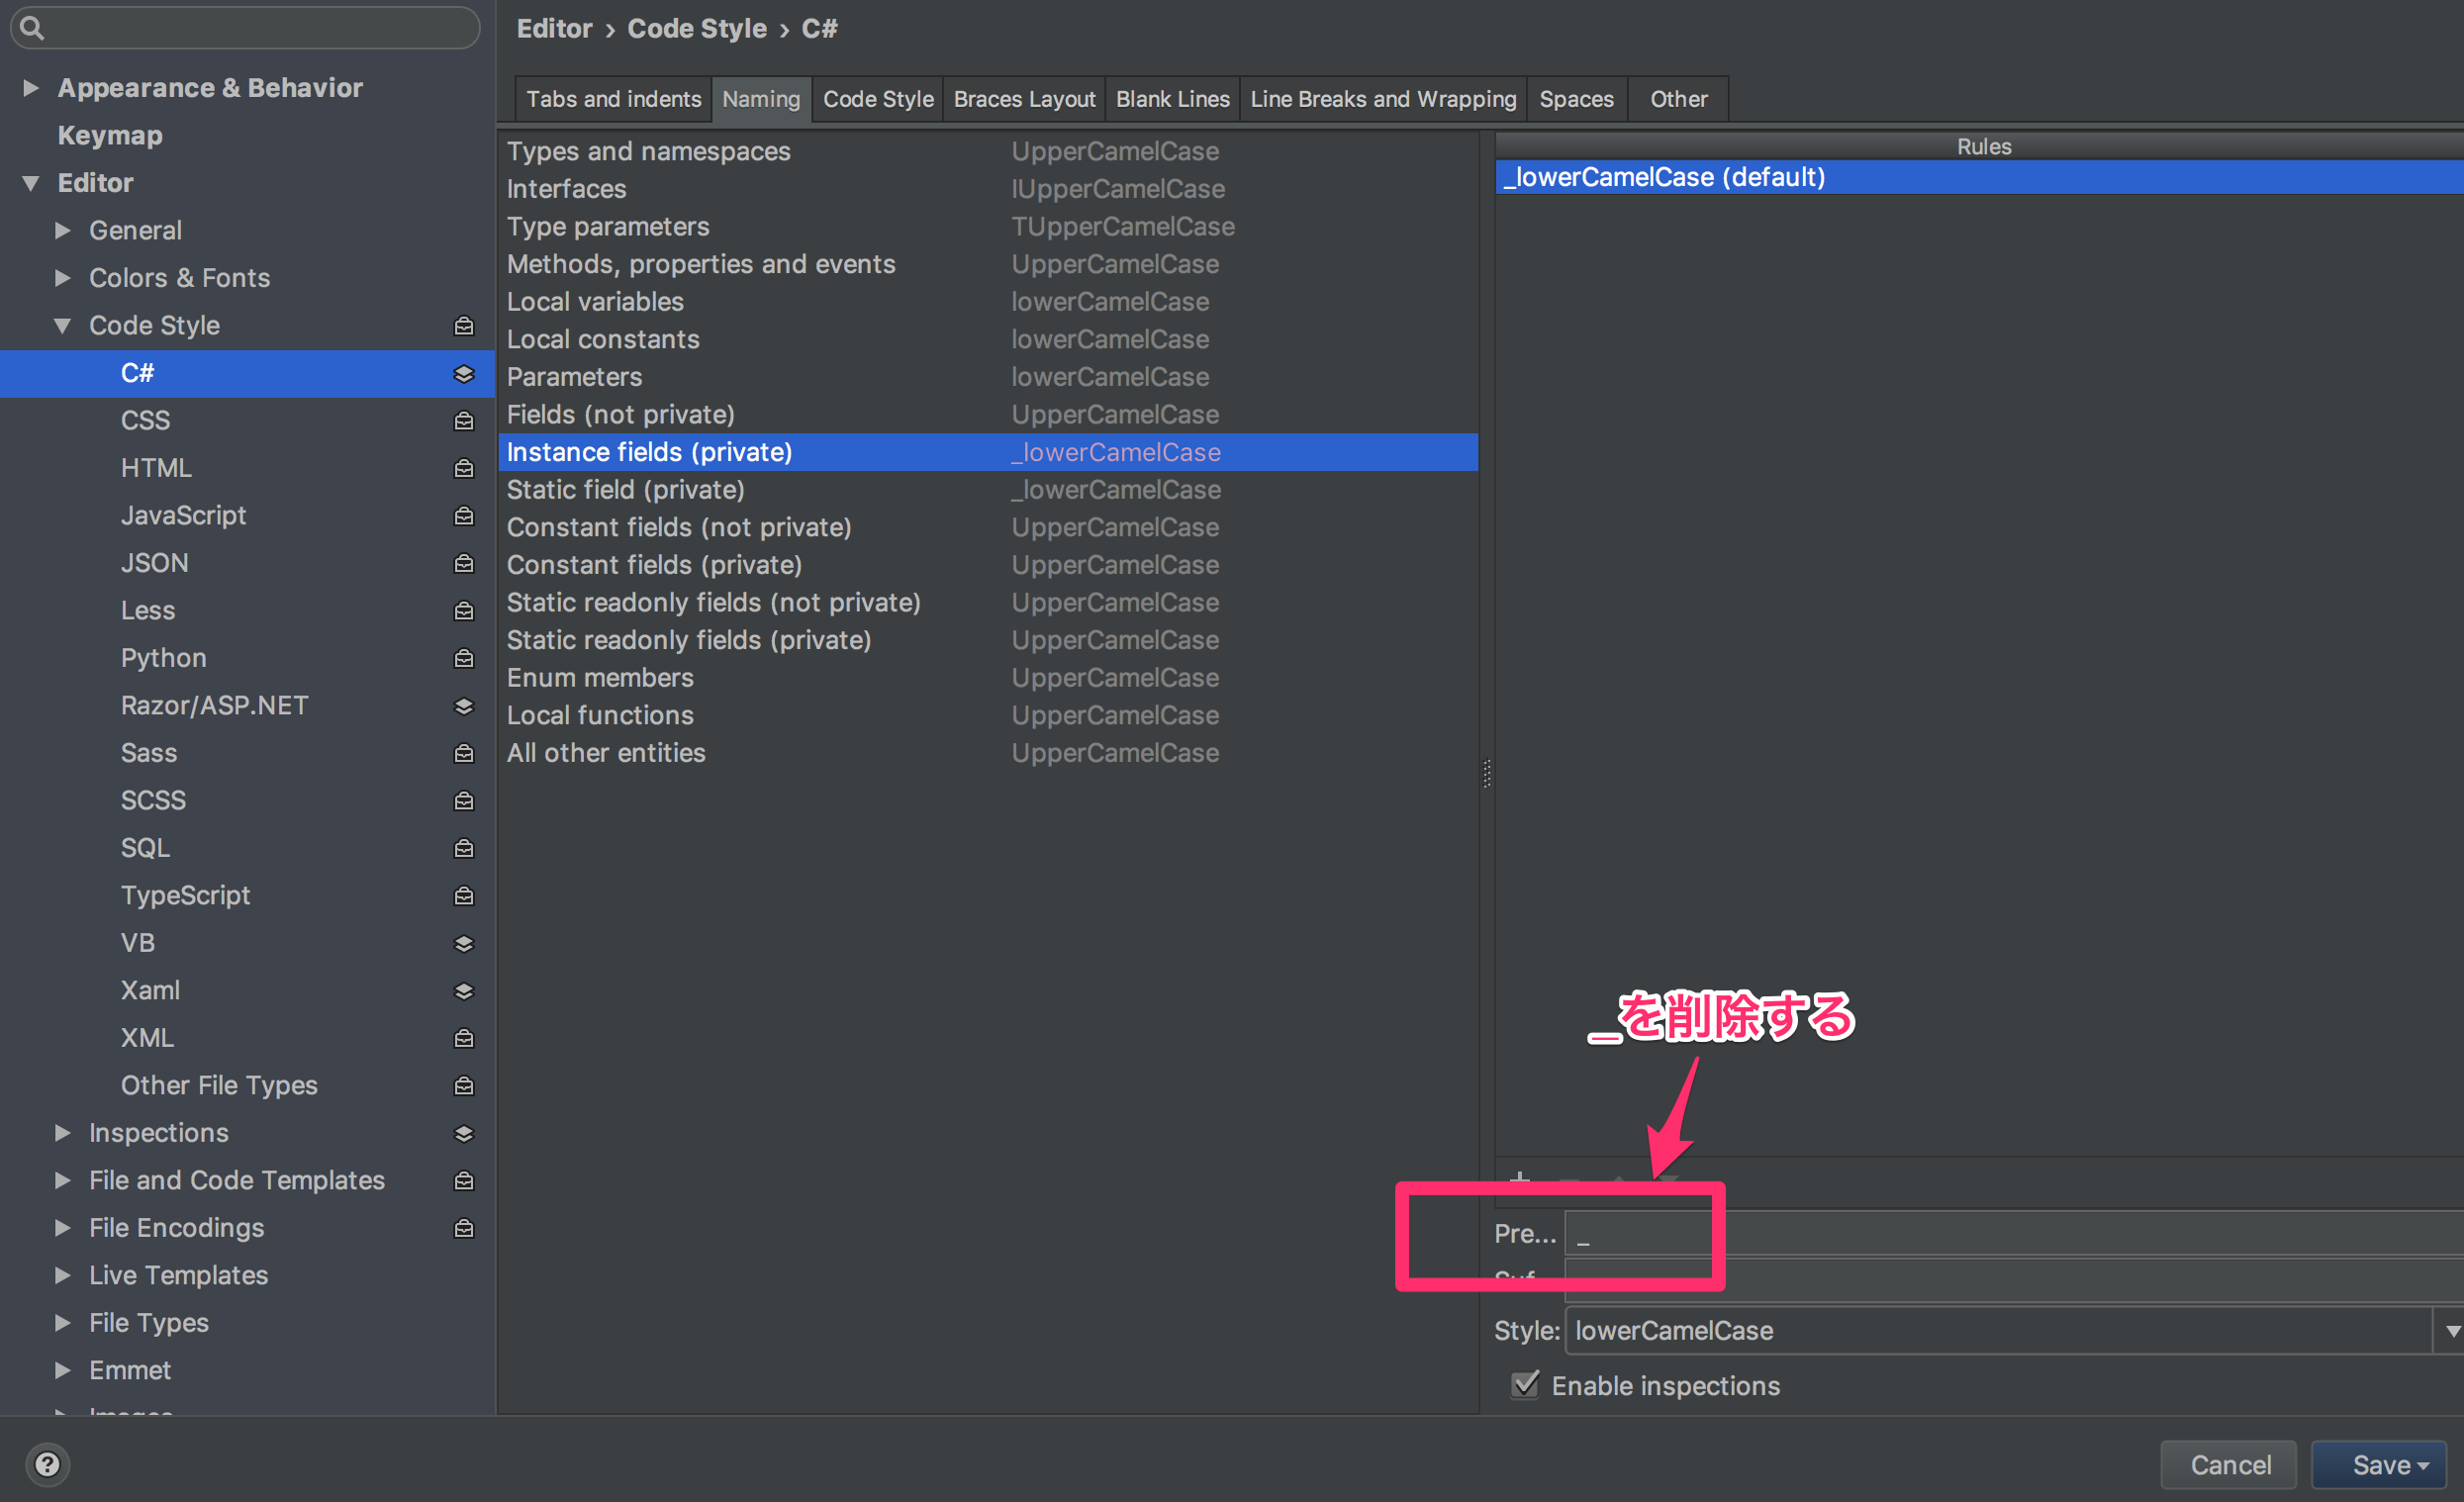Click the panel splitter handle
This screenshot has height=1502, width=2464.
1487,773
